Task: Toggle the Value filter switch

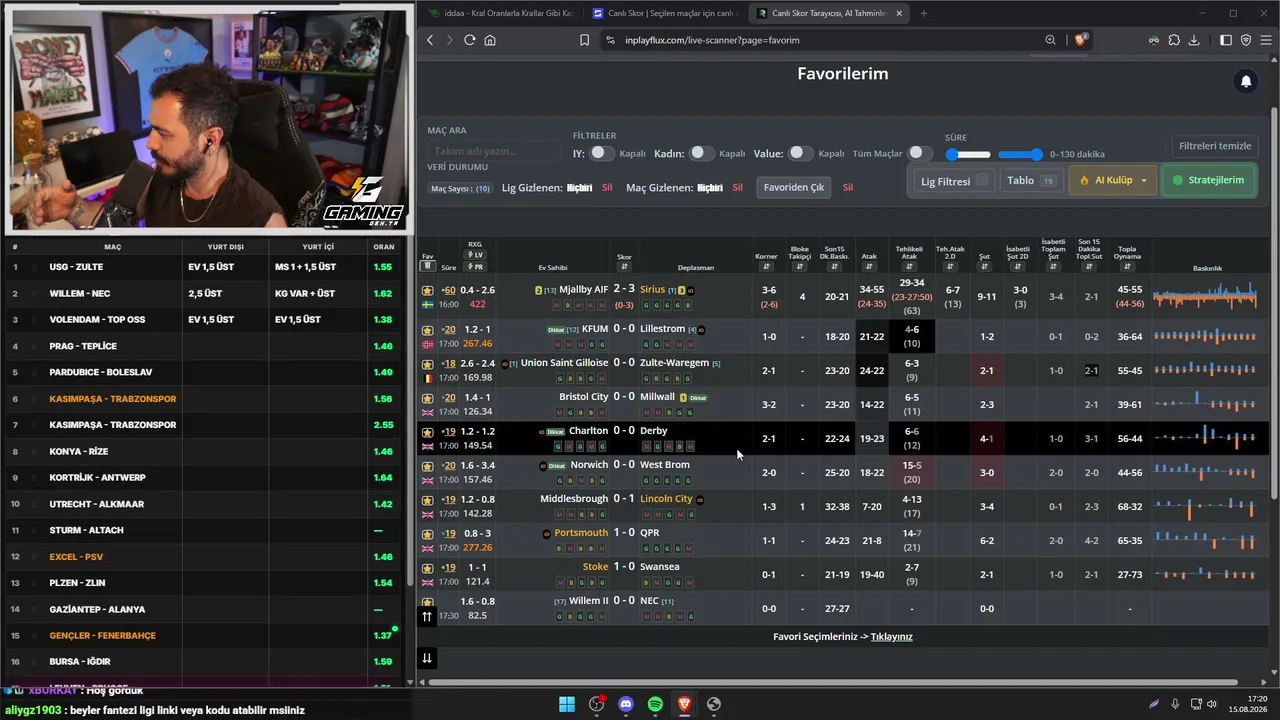Action: pos(800,153)
